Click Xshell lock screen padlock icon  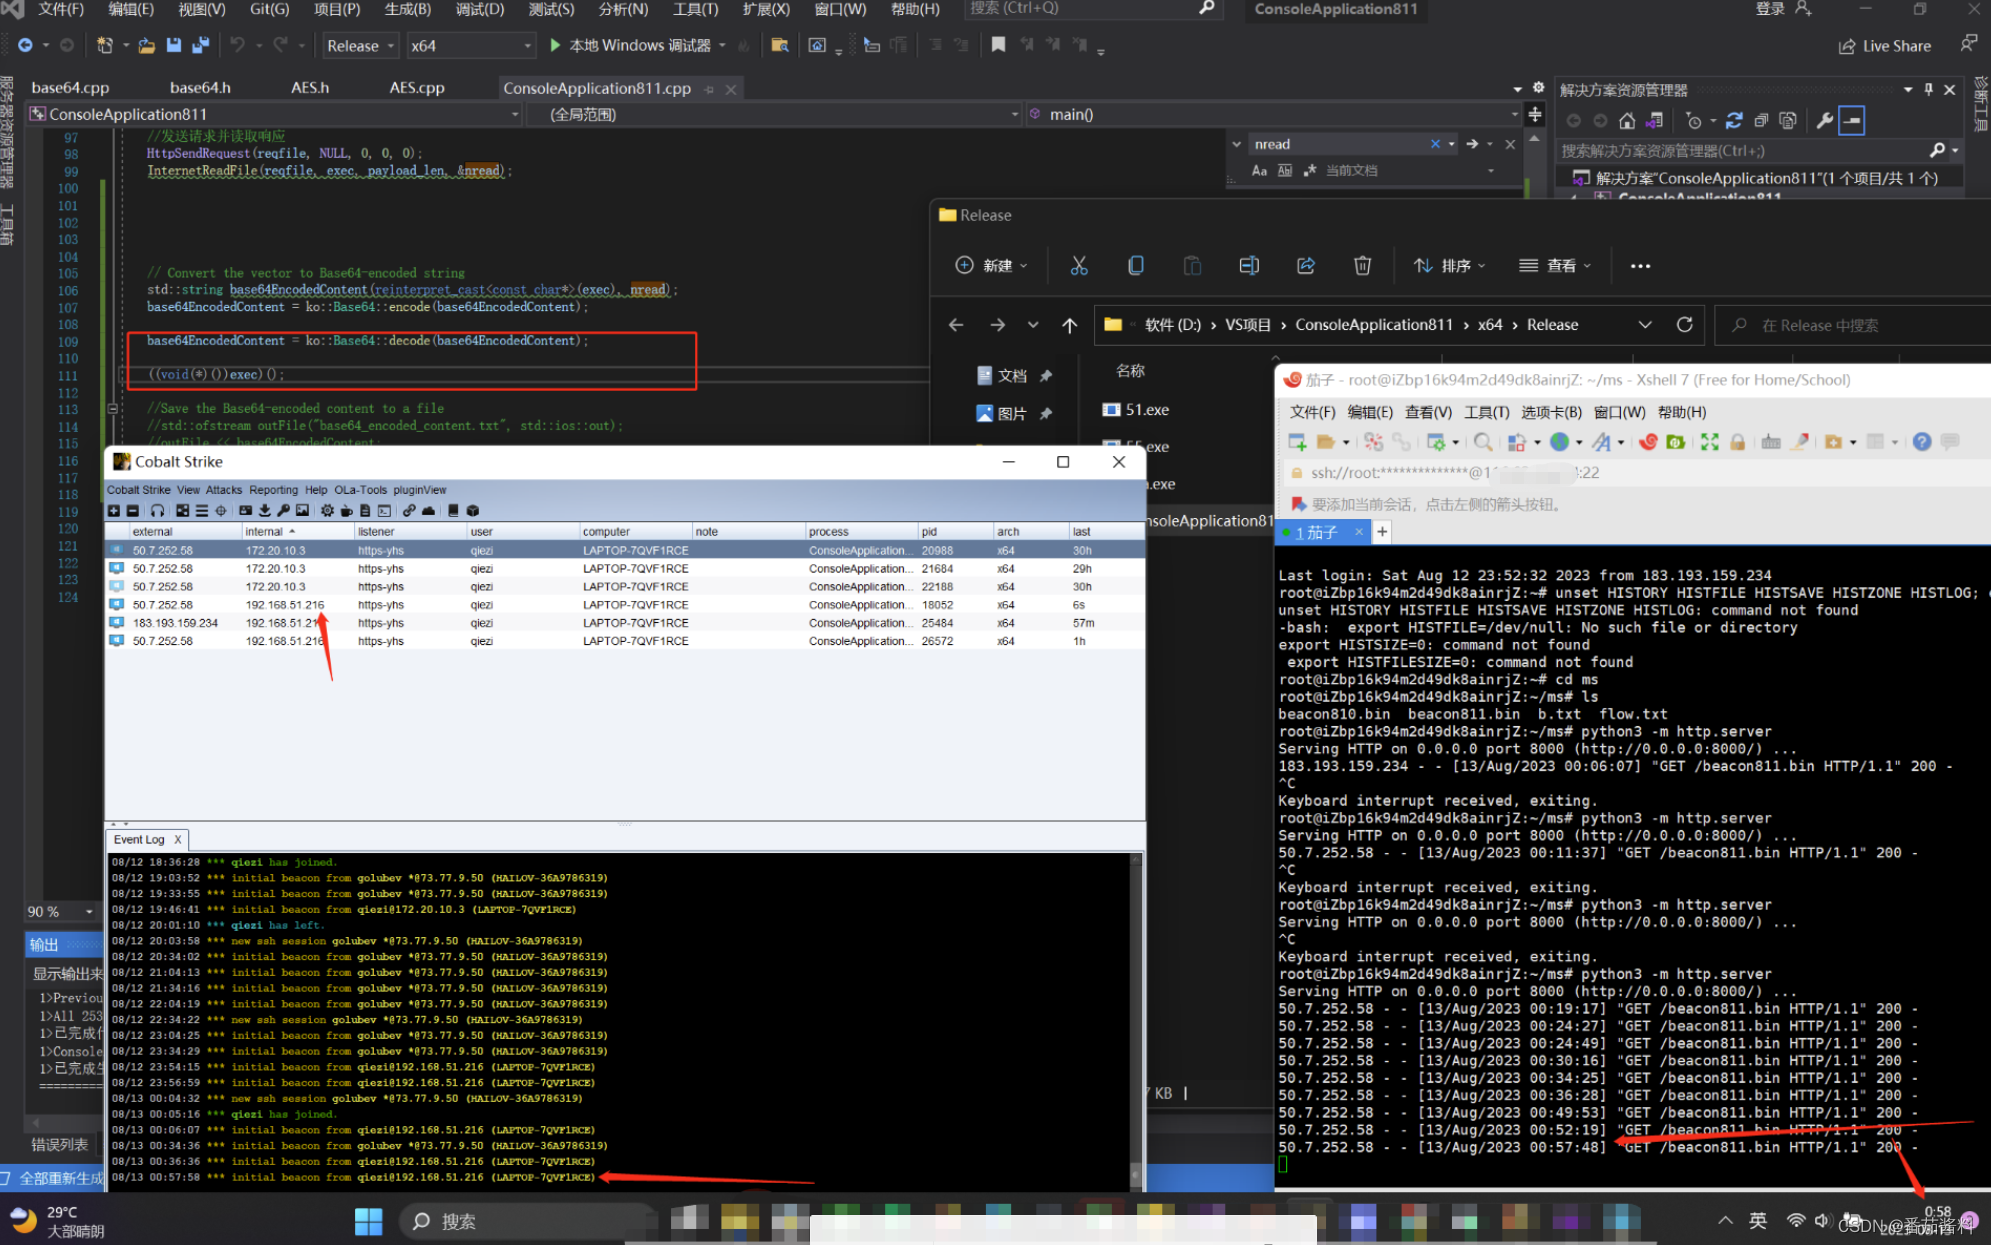click(1738, 442)
